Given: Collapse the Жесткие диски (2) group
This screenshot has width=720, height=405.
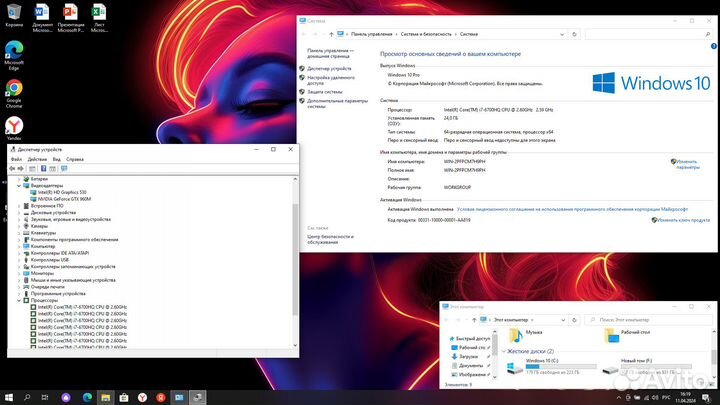Looking at the screenshot, I should point(504,351).
